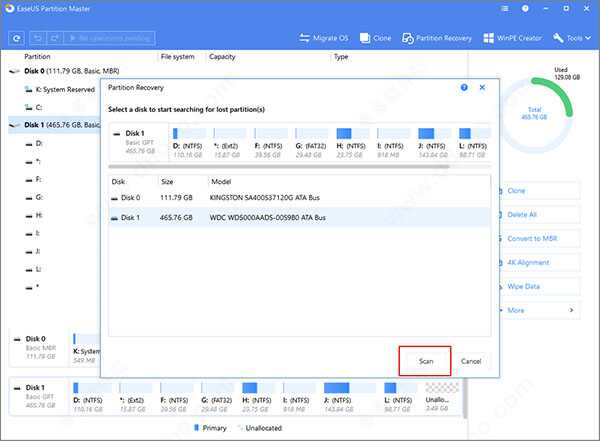Viewport: 600px width, 441px height.
Task: Click the Type column header
Action: (341, 57)
